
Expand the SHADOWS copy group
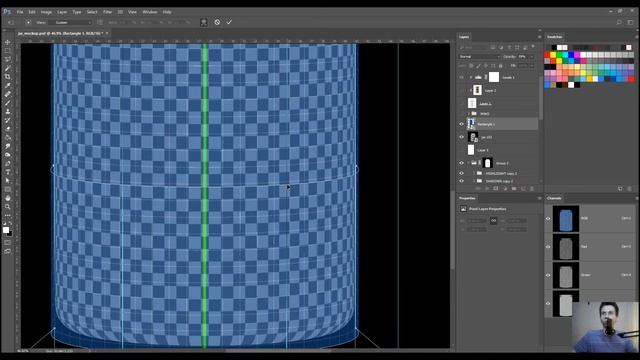pyautogui.click(x=474, y=181)
